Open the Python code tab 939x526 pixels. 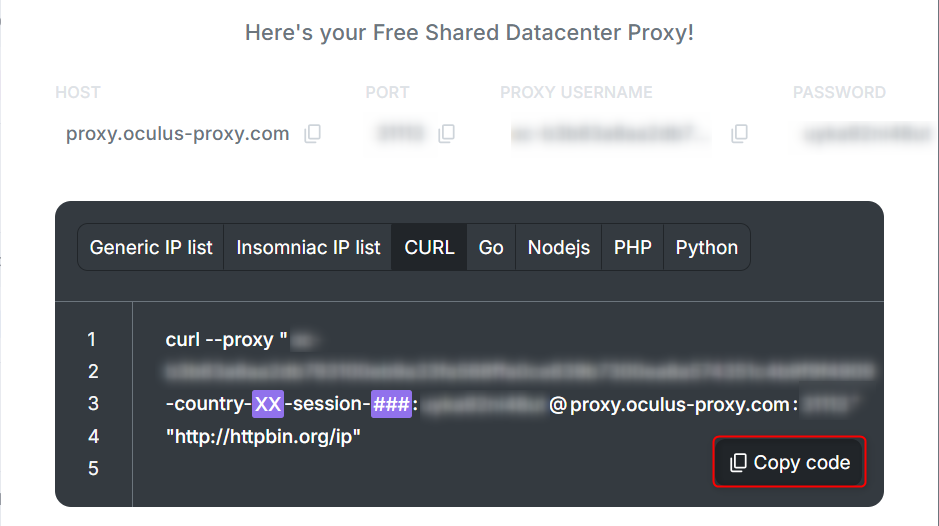[707, 247]
